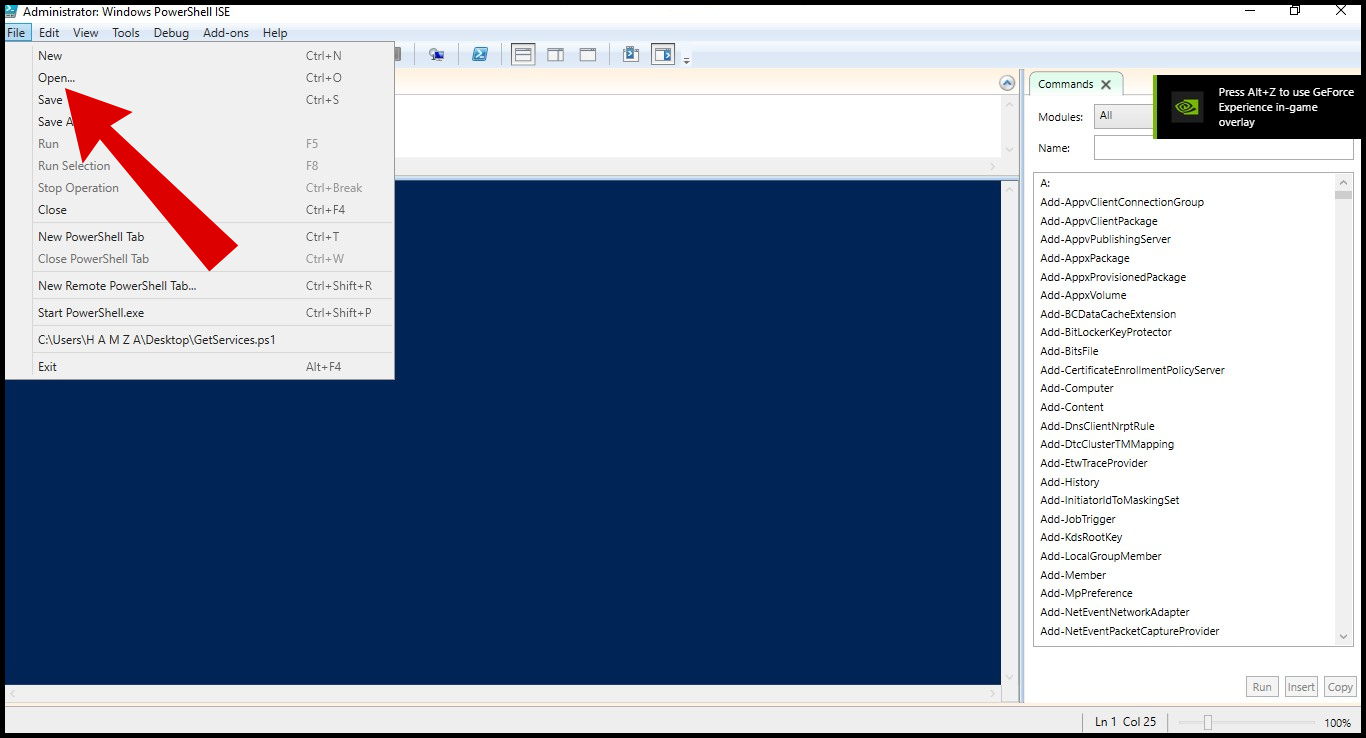
Task: Close the Commands add-on tab
Action: (x=1105, y=85)
